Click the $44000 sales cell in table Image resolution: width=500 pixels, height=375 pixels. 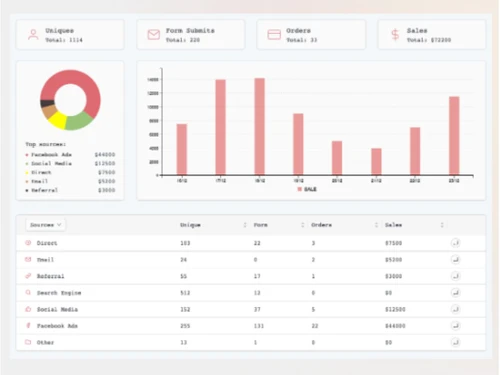pyautogui.click(x=395, y=326)
